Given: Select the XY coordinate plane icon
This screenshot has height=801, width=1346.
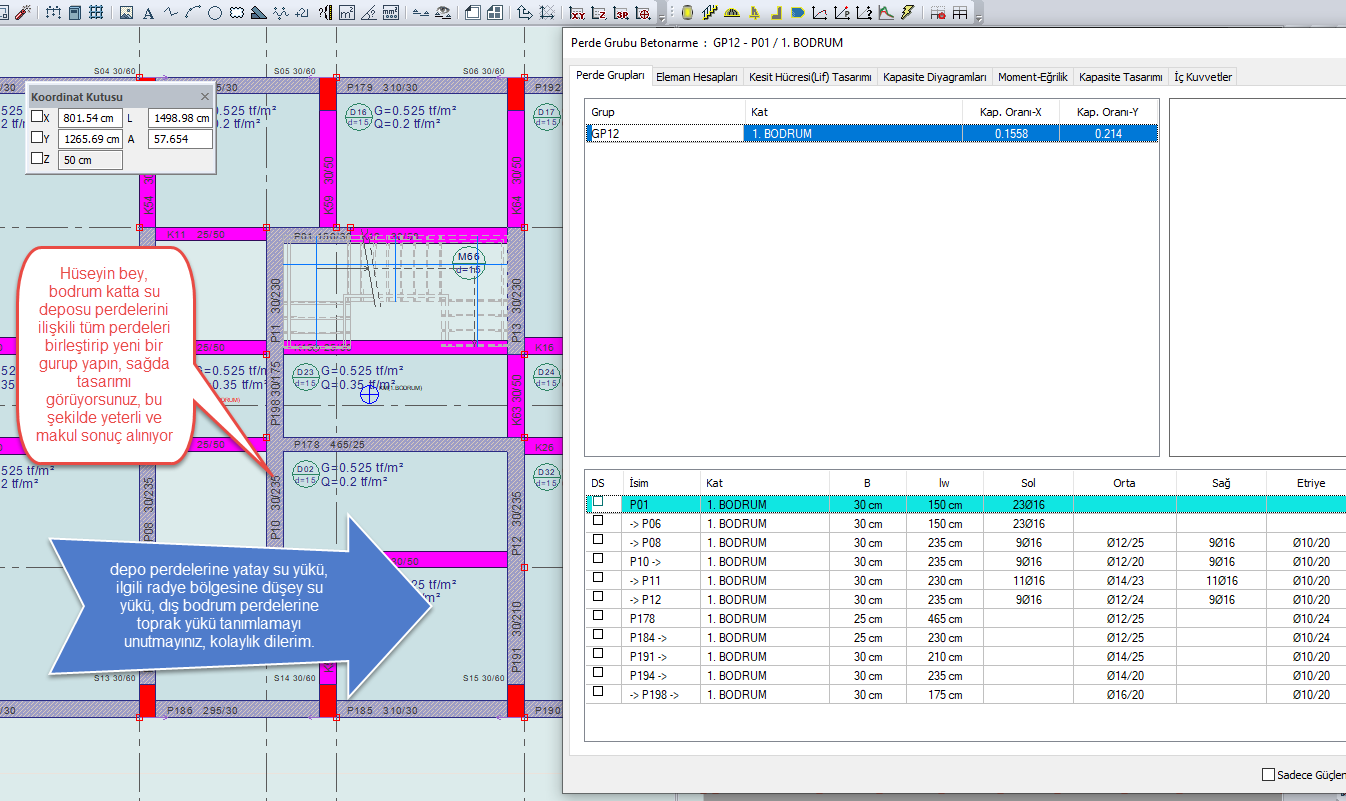Looking at the screenshot, I should tap(577, 13).
